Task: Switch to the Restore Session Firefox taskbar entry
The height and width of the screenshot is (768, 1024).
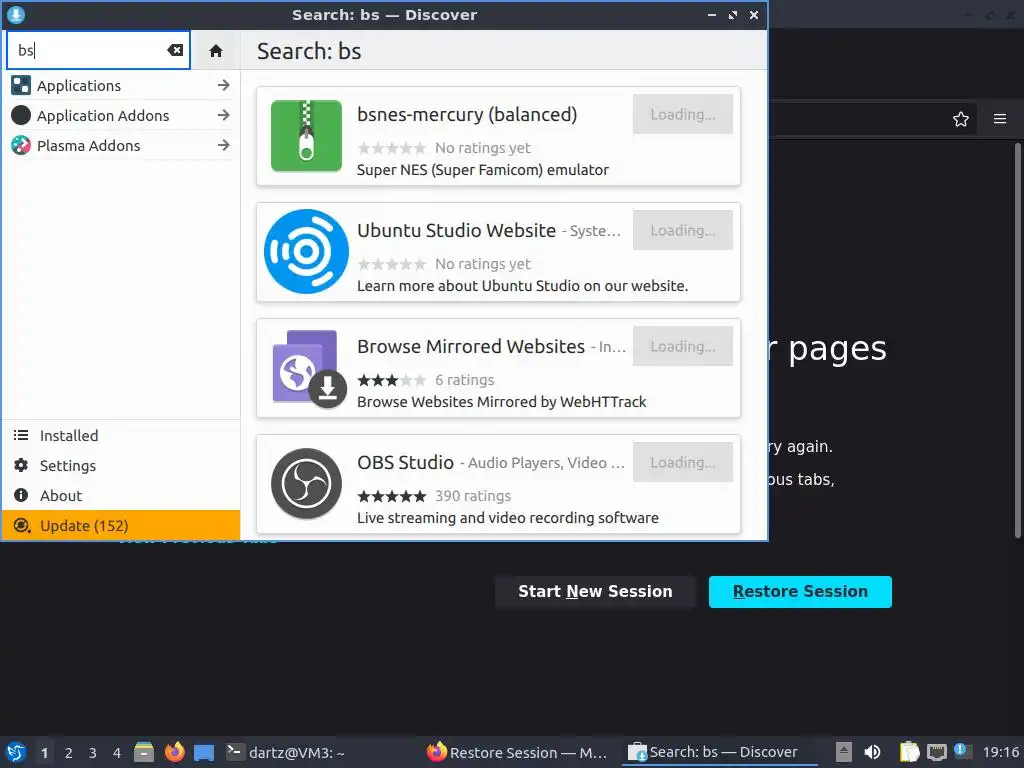Action: (517, 752)
